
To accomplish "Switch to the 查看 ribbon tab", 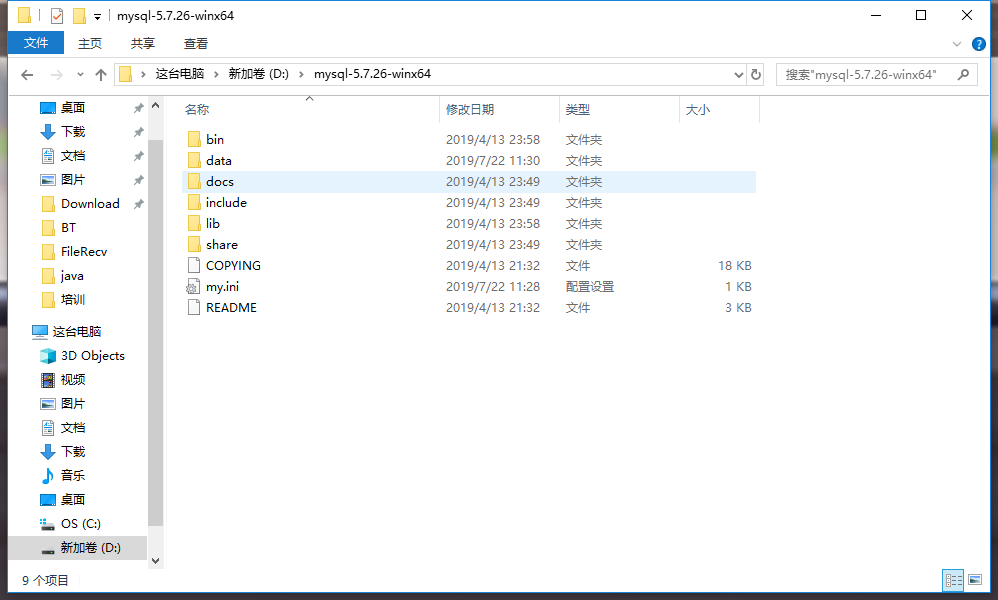I will [x=195, y=43].
